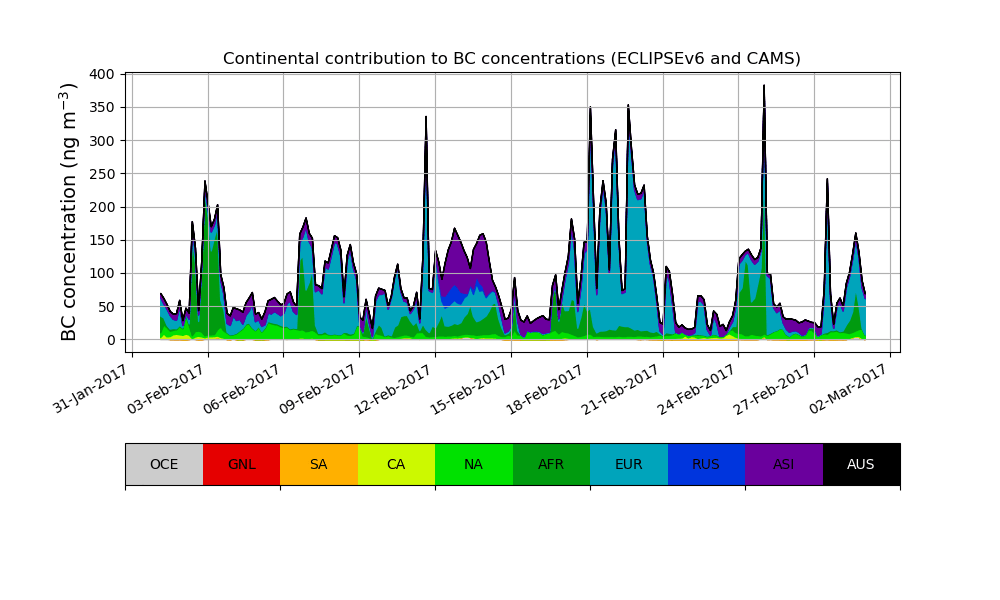Click the 400 y-axis tick label
The height and width of the screenshot is (600, 1000).
(100, 74)
